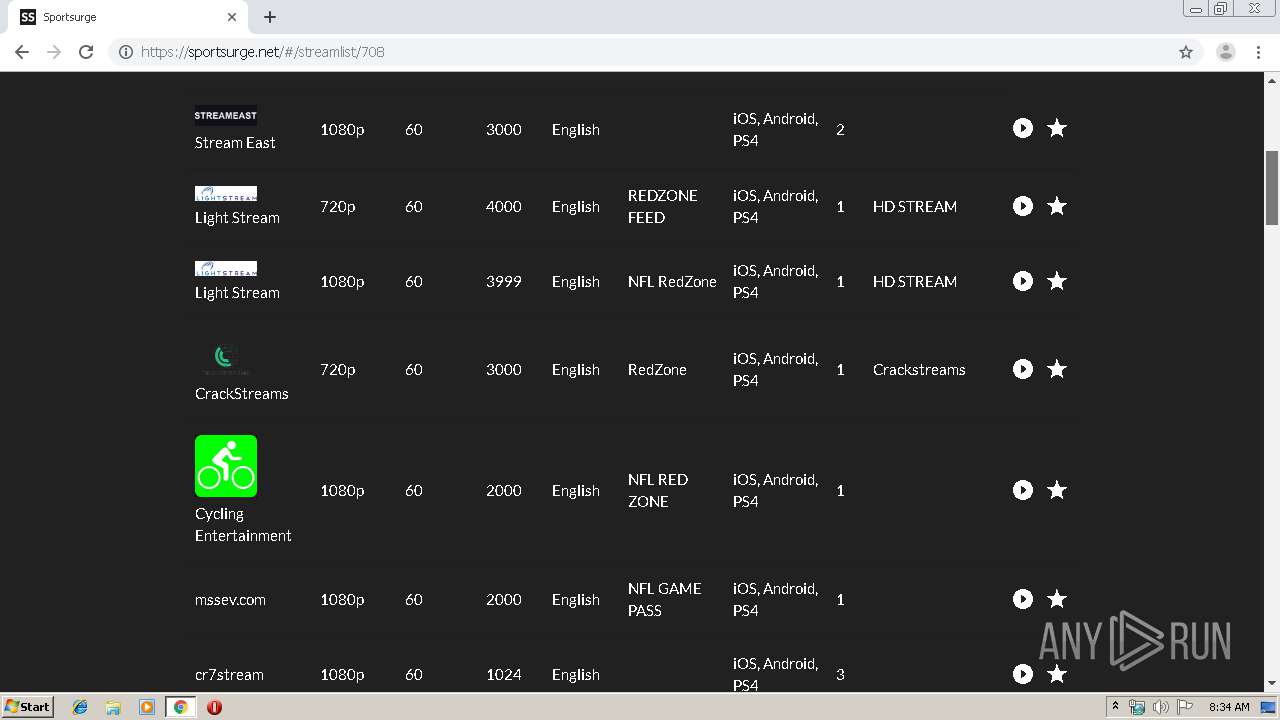Image resolution: width=1280 pixels, height=720 pixels.
Task: Click the scrollbar up arrow
Action: [x=1272, y=79]
